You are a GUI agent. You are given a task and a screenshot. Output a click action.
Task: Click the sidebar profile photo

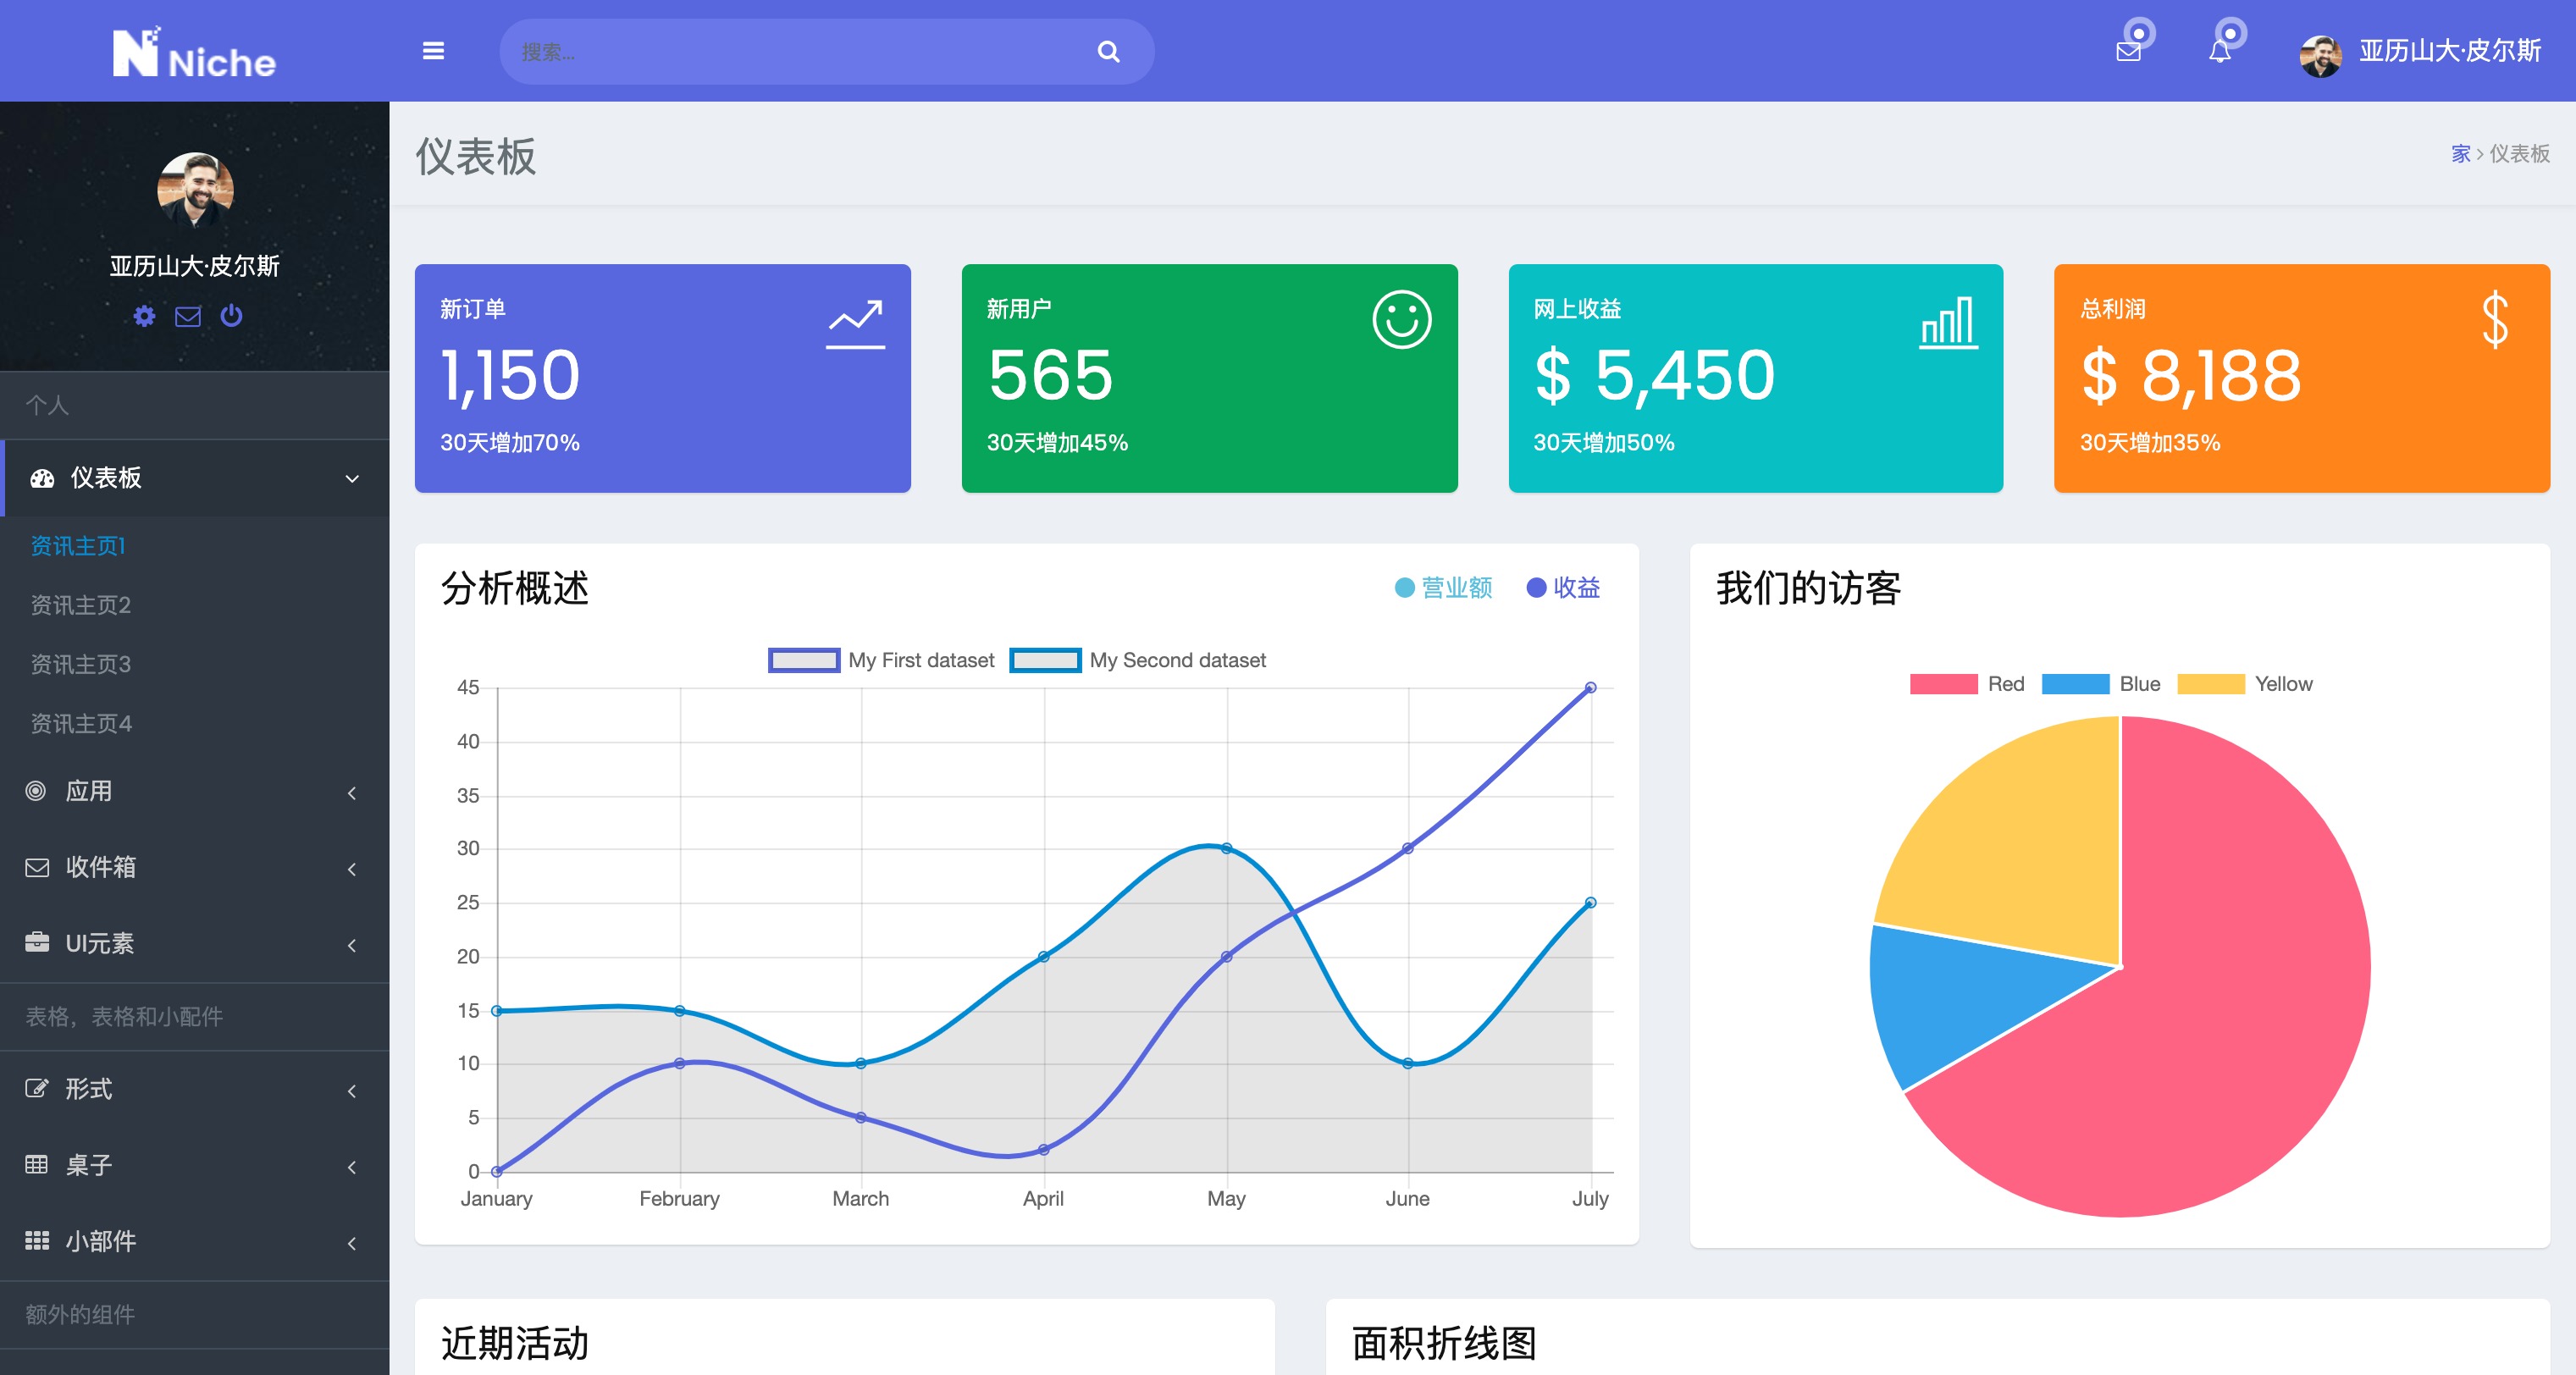(195, 190)
